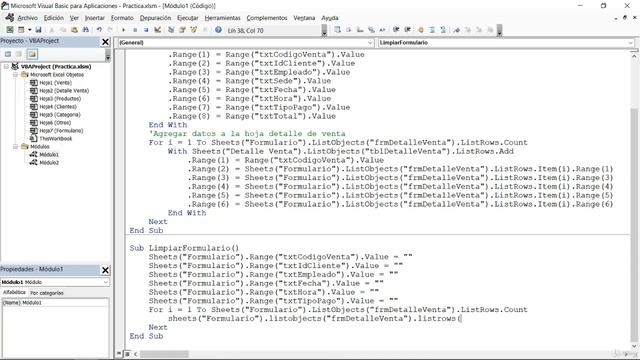Image resolution: width=640 pixels, height=360 pixels.
Task: Click the (Name) Módulo1 property field
Action: (x=55, y=302)
